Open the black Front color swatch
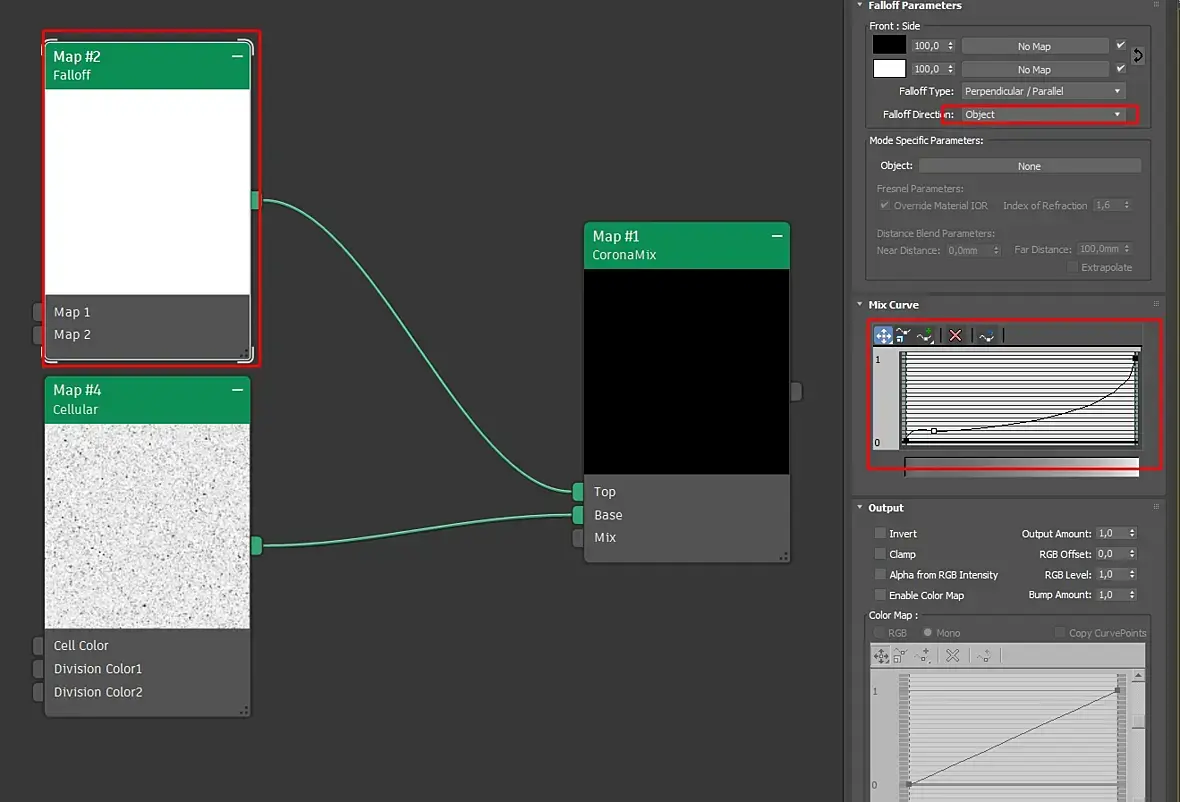1180x802 pixels. [x=889, y=45]
